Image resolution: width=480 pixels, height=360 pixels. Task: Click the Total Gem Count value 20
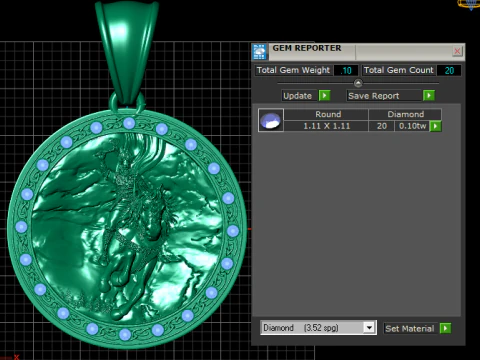449,70
